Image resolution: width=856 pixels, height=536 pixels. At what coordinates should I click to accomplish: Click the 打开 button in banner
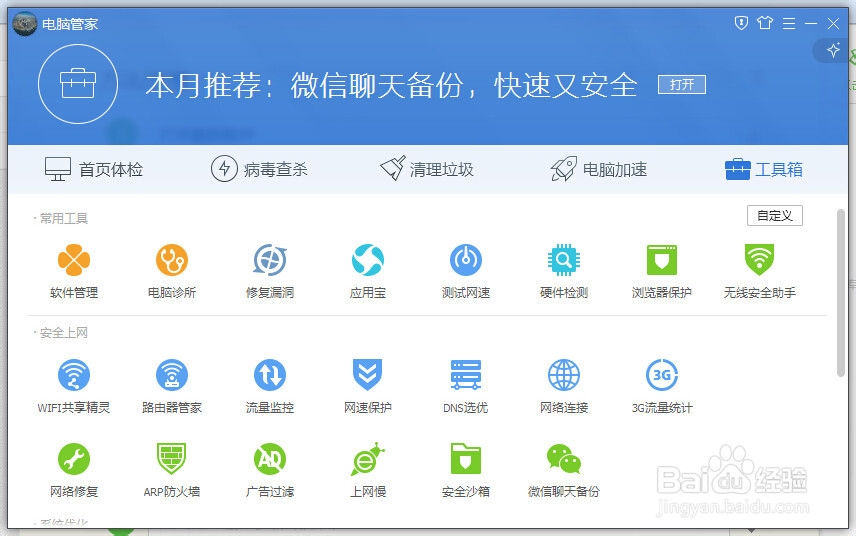coord(682,85)
